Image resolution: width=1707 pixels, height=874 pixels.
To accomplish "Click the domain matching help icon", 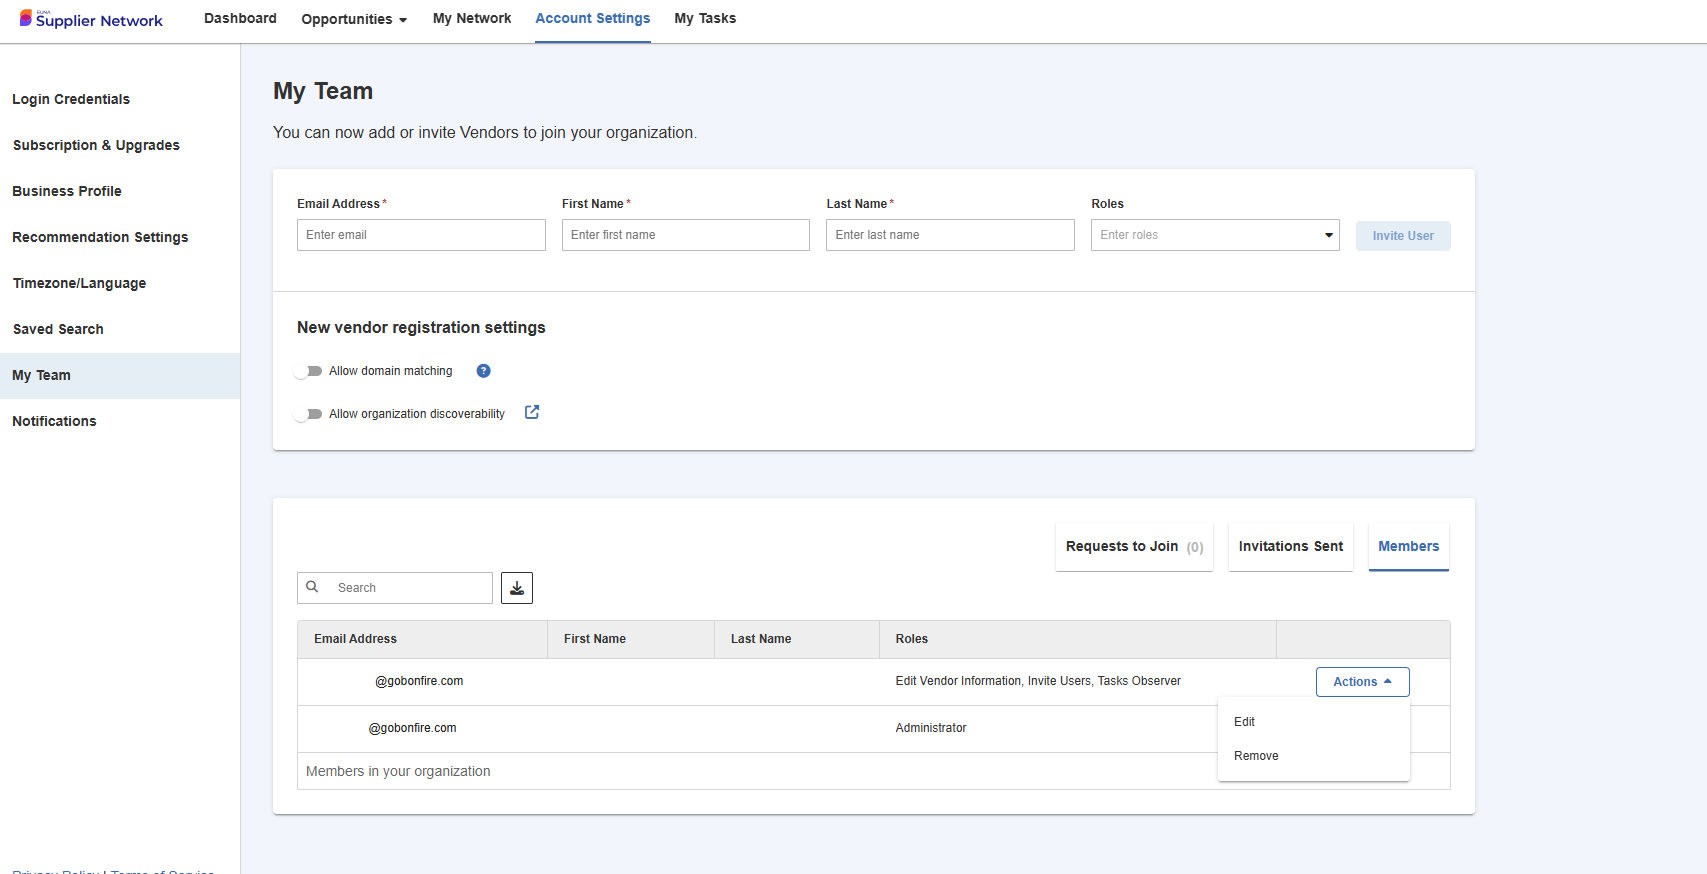I will tap(484, 371).
